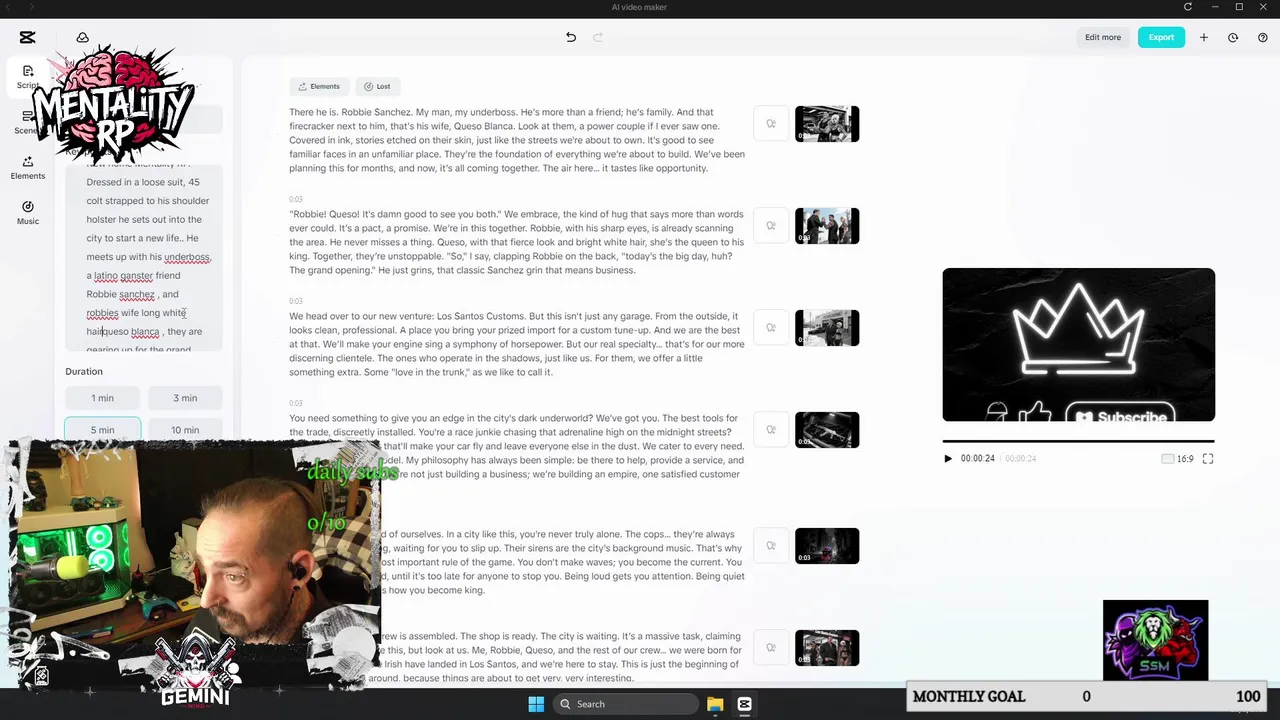Click the preview progress bar

tap(1078, 441)
